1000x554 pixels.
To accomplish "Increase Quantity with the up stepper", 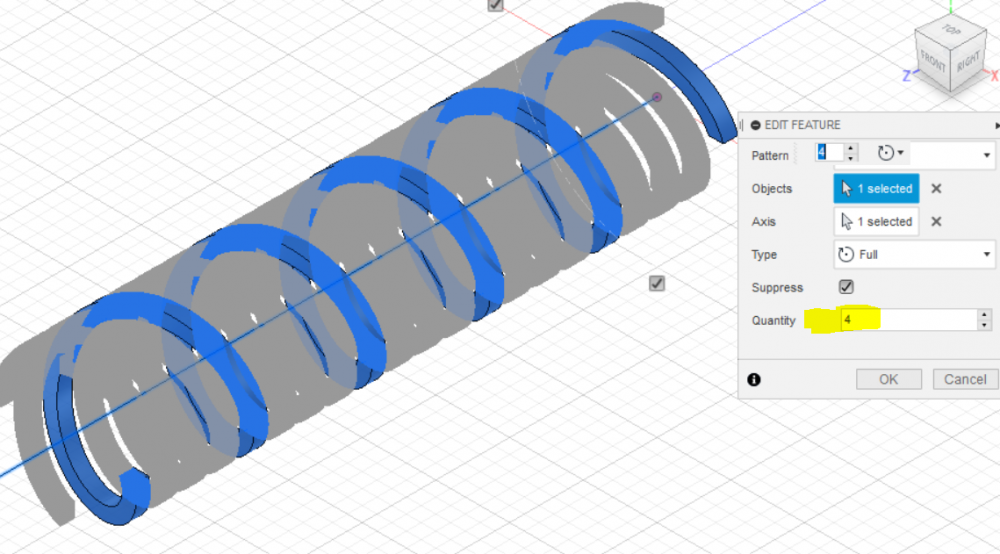I will (984, 315).
